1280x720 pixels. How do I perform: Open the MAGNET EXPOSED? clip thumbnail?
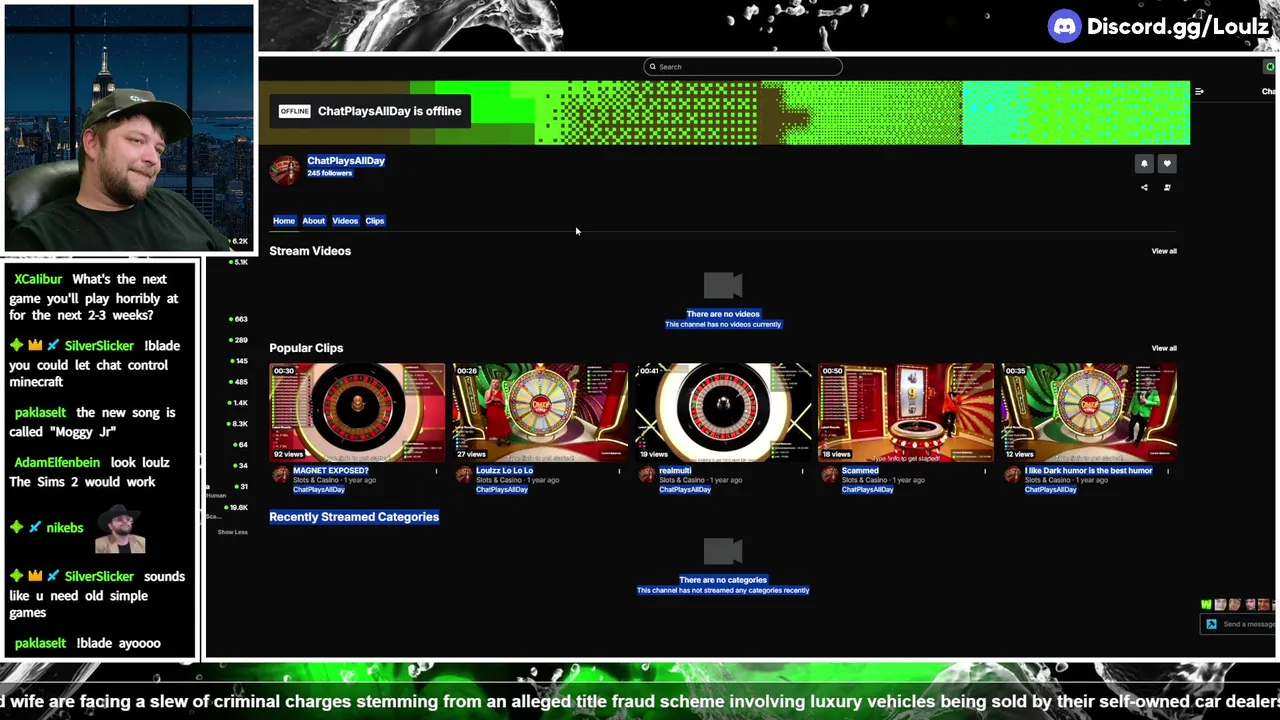(x=357, y=412)
